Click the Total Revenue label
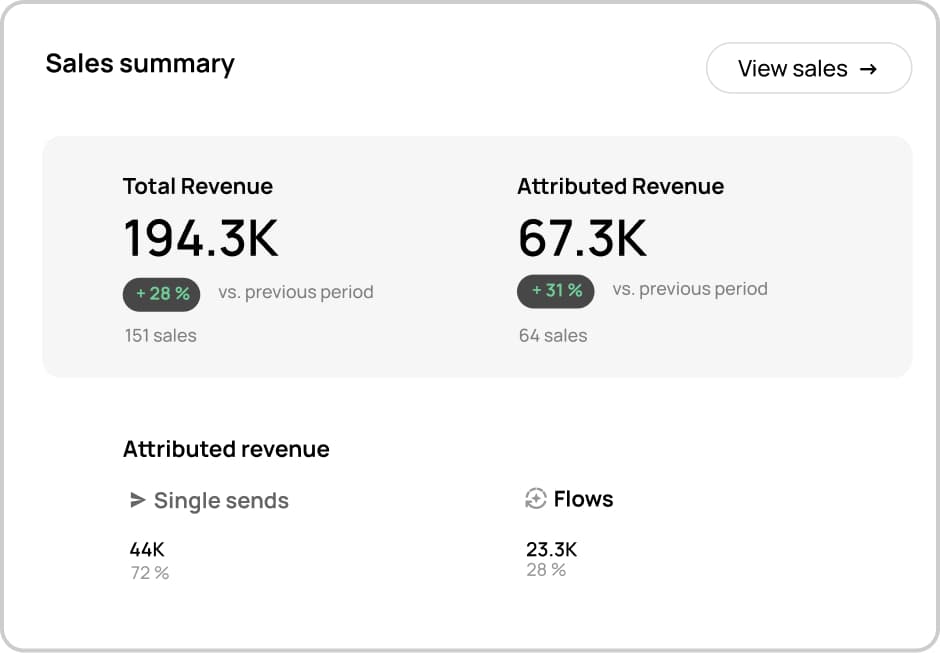Viewport: 940px width, 653px height. coord(197,186)
